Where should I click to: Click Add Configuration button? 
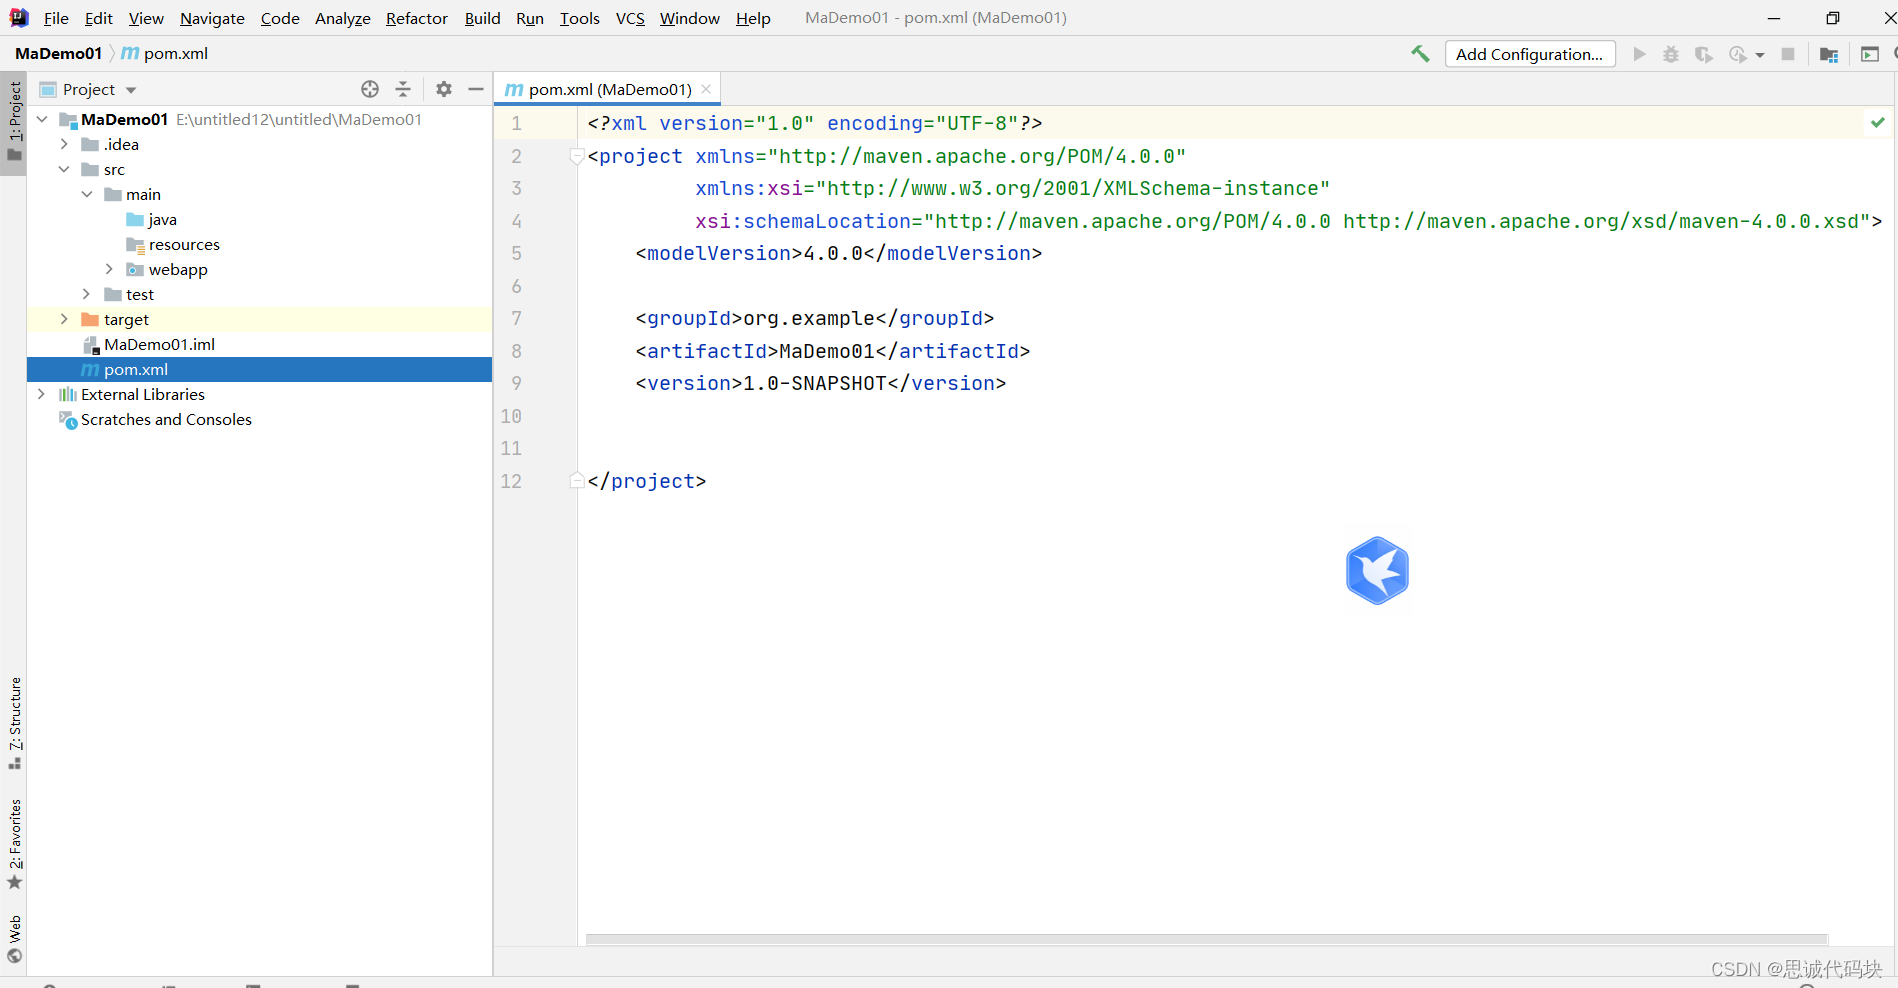click(1530, 54)
